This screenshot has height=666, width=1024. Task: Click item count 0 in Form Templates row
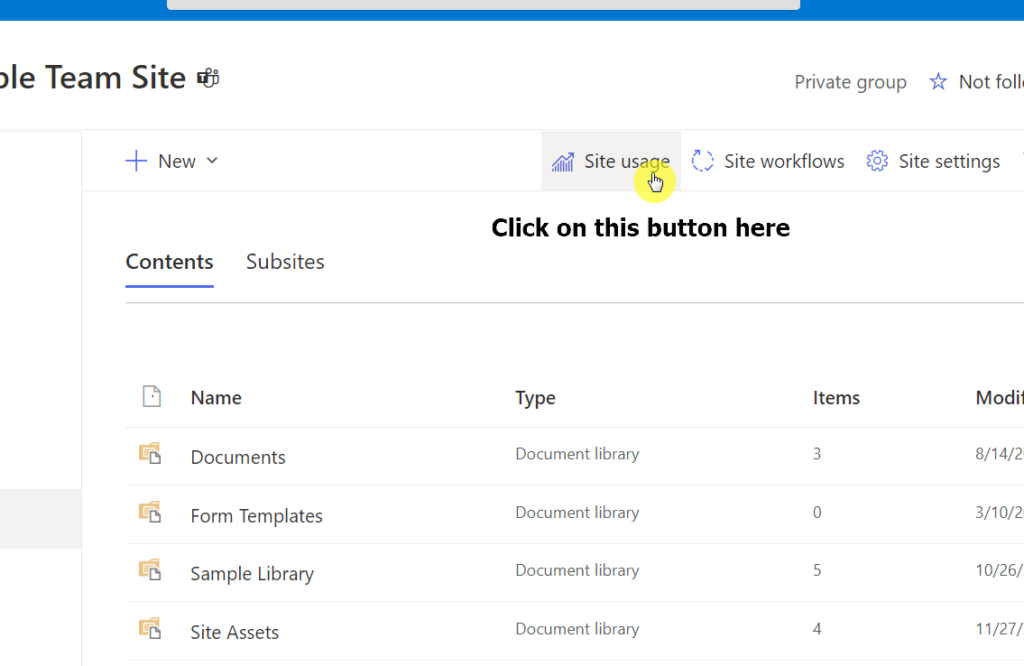[x=817, y=513]
